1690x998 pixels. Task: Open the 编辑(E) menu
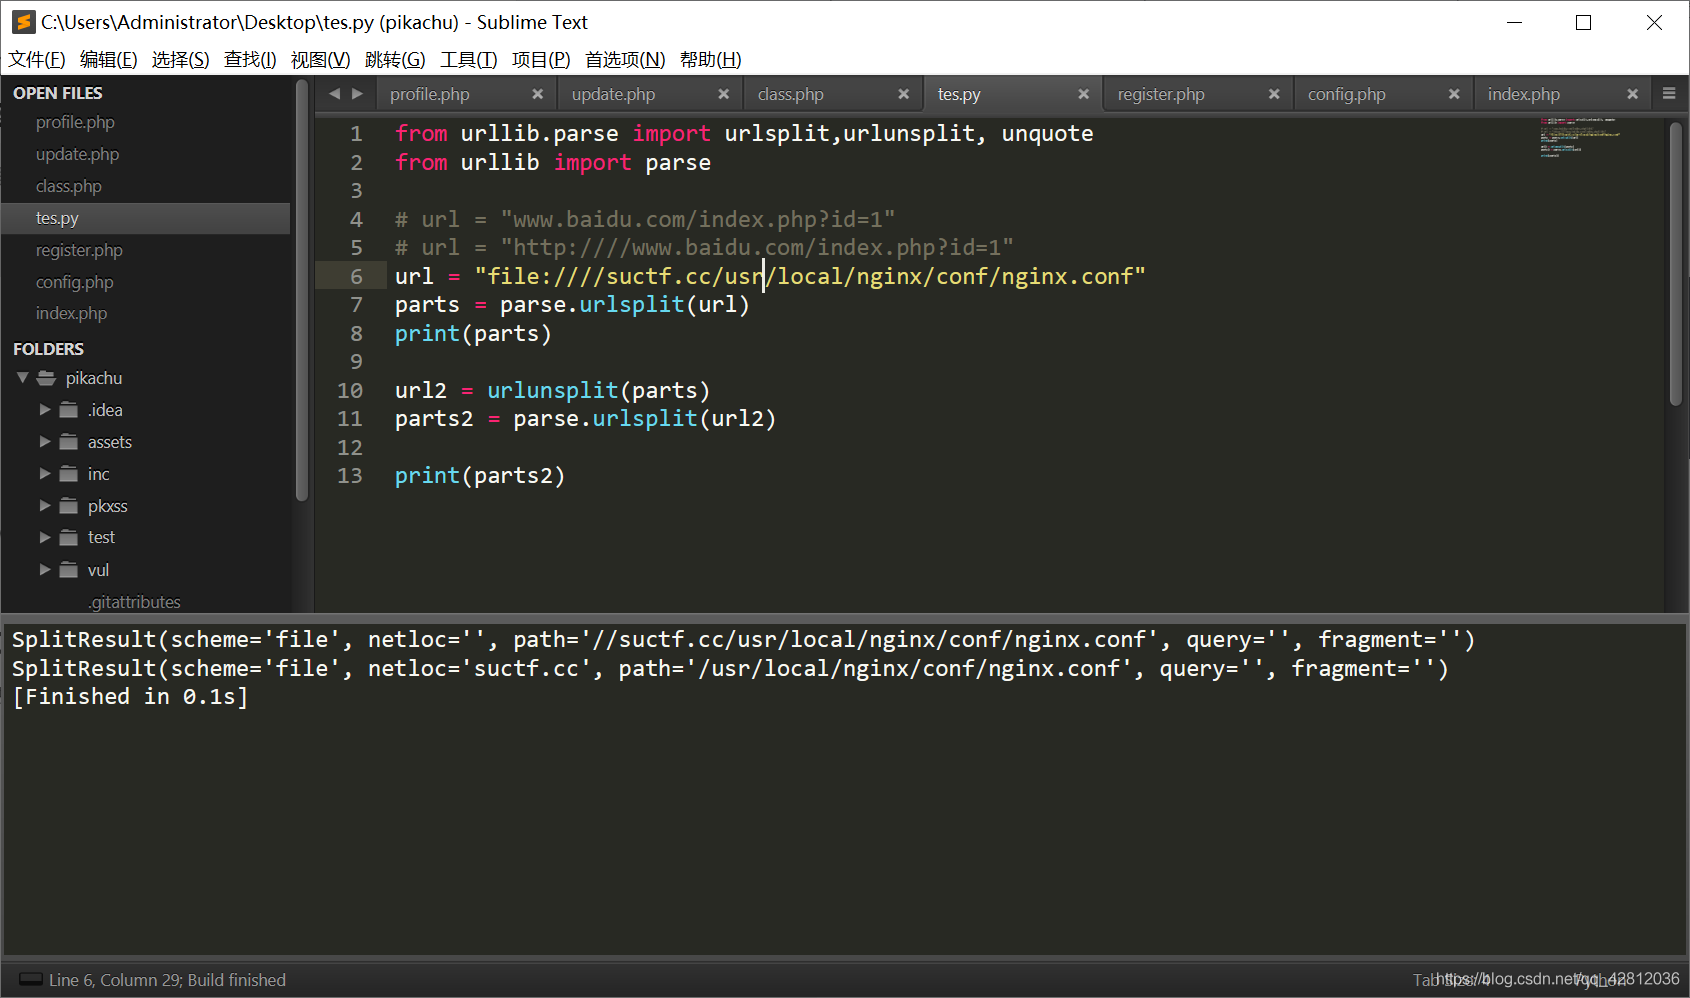[x=108, y=60]
